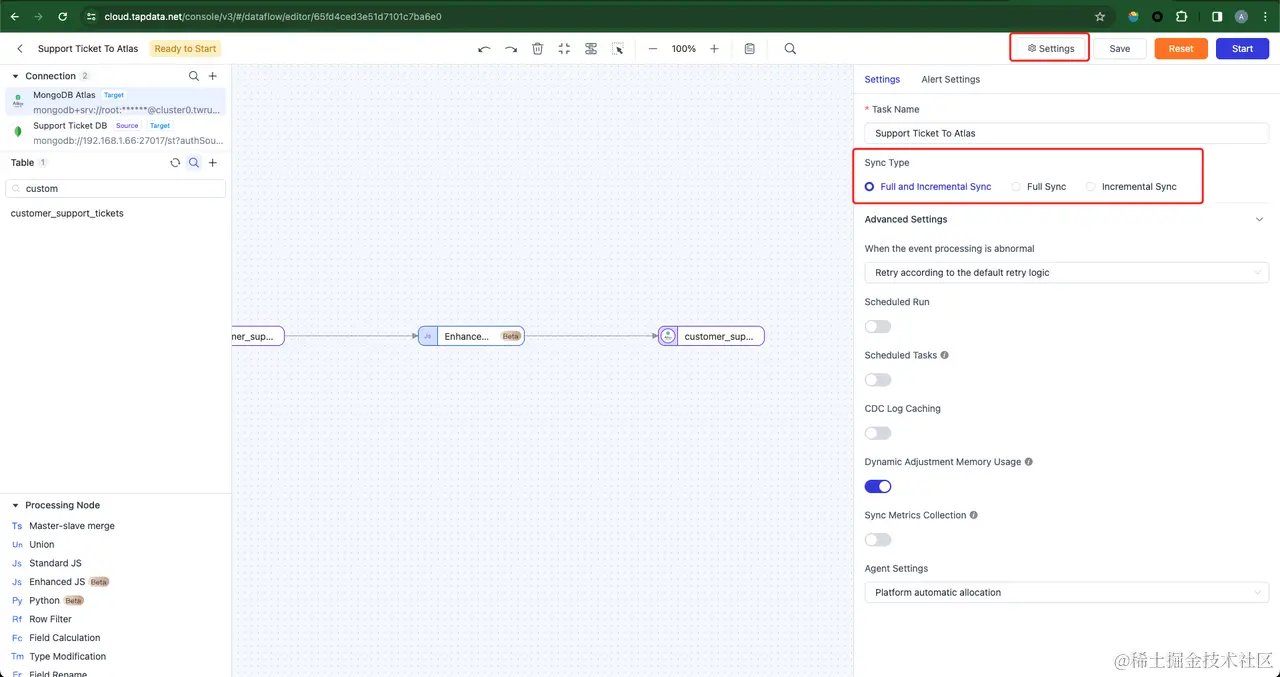1280x677 pixels.
Task: Click the orange Reset button
Action: coord(1181,48)
